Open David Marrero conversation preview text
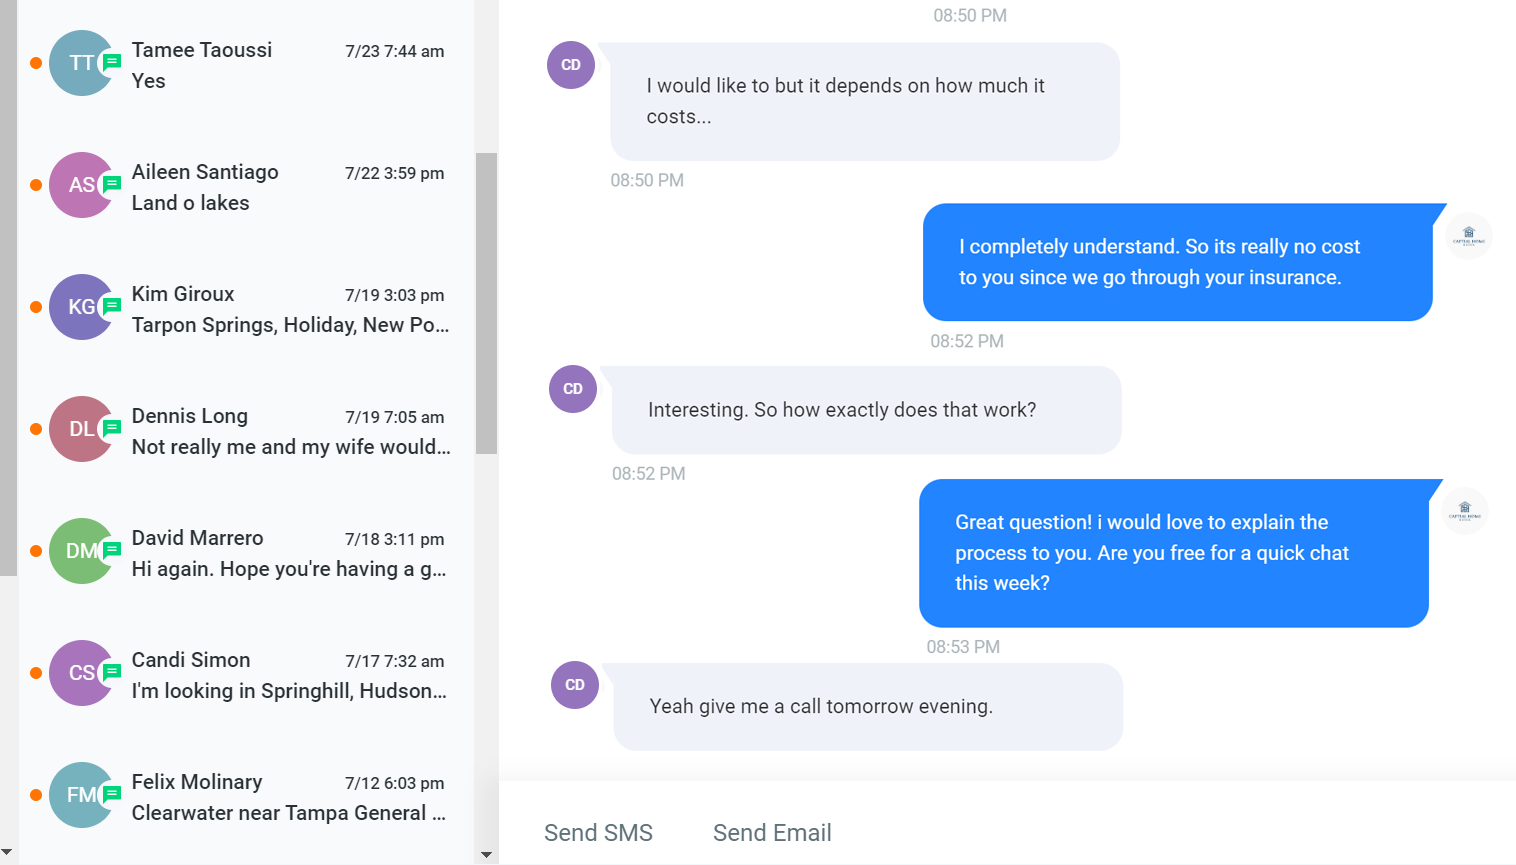 (x=289, y=569)
